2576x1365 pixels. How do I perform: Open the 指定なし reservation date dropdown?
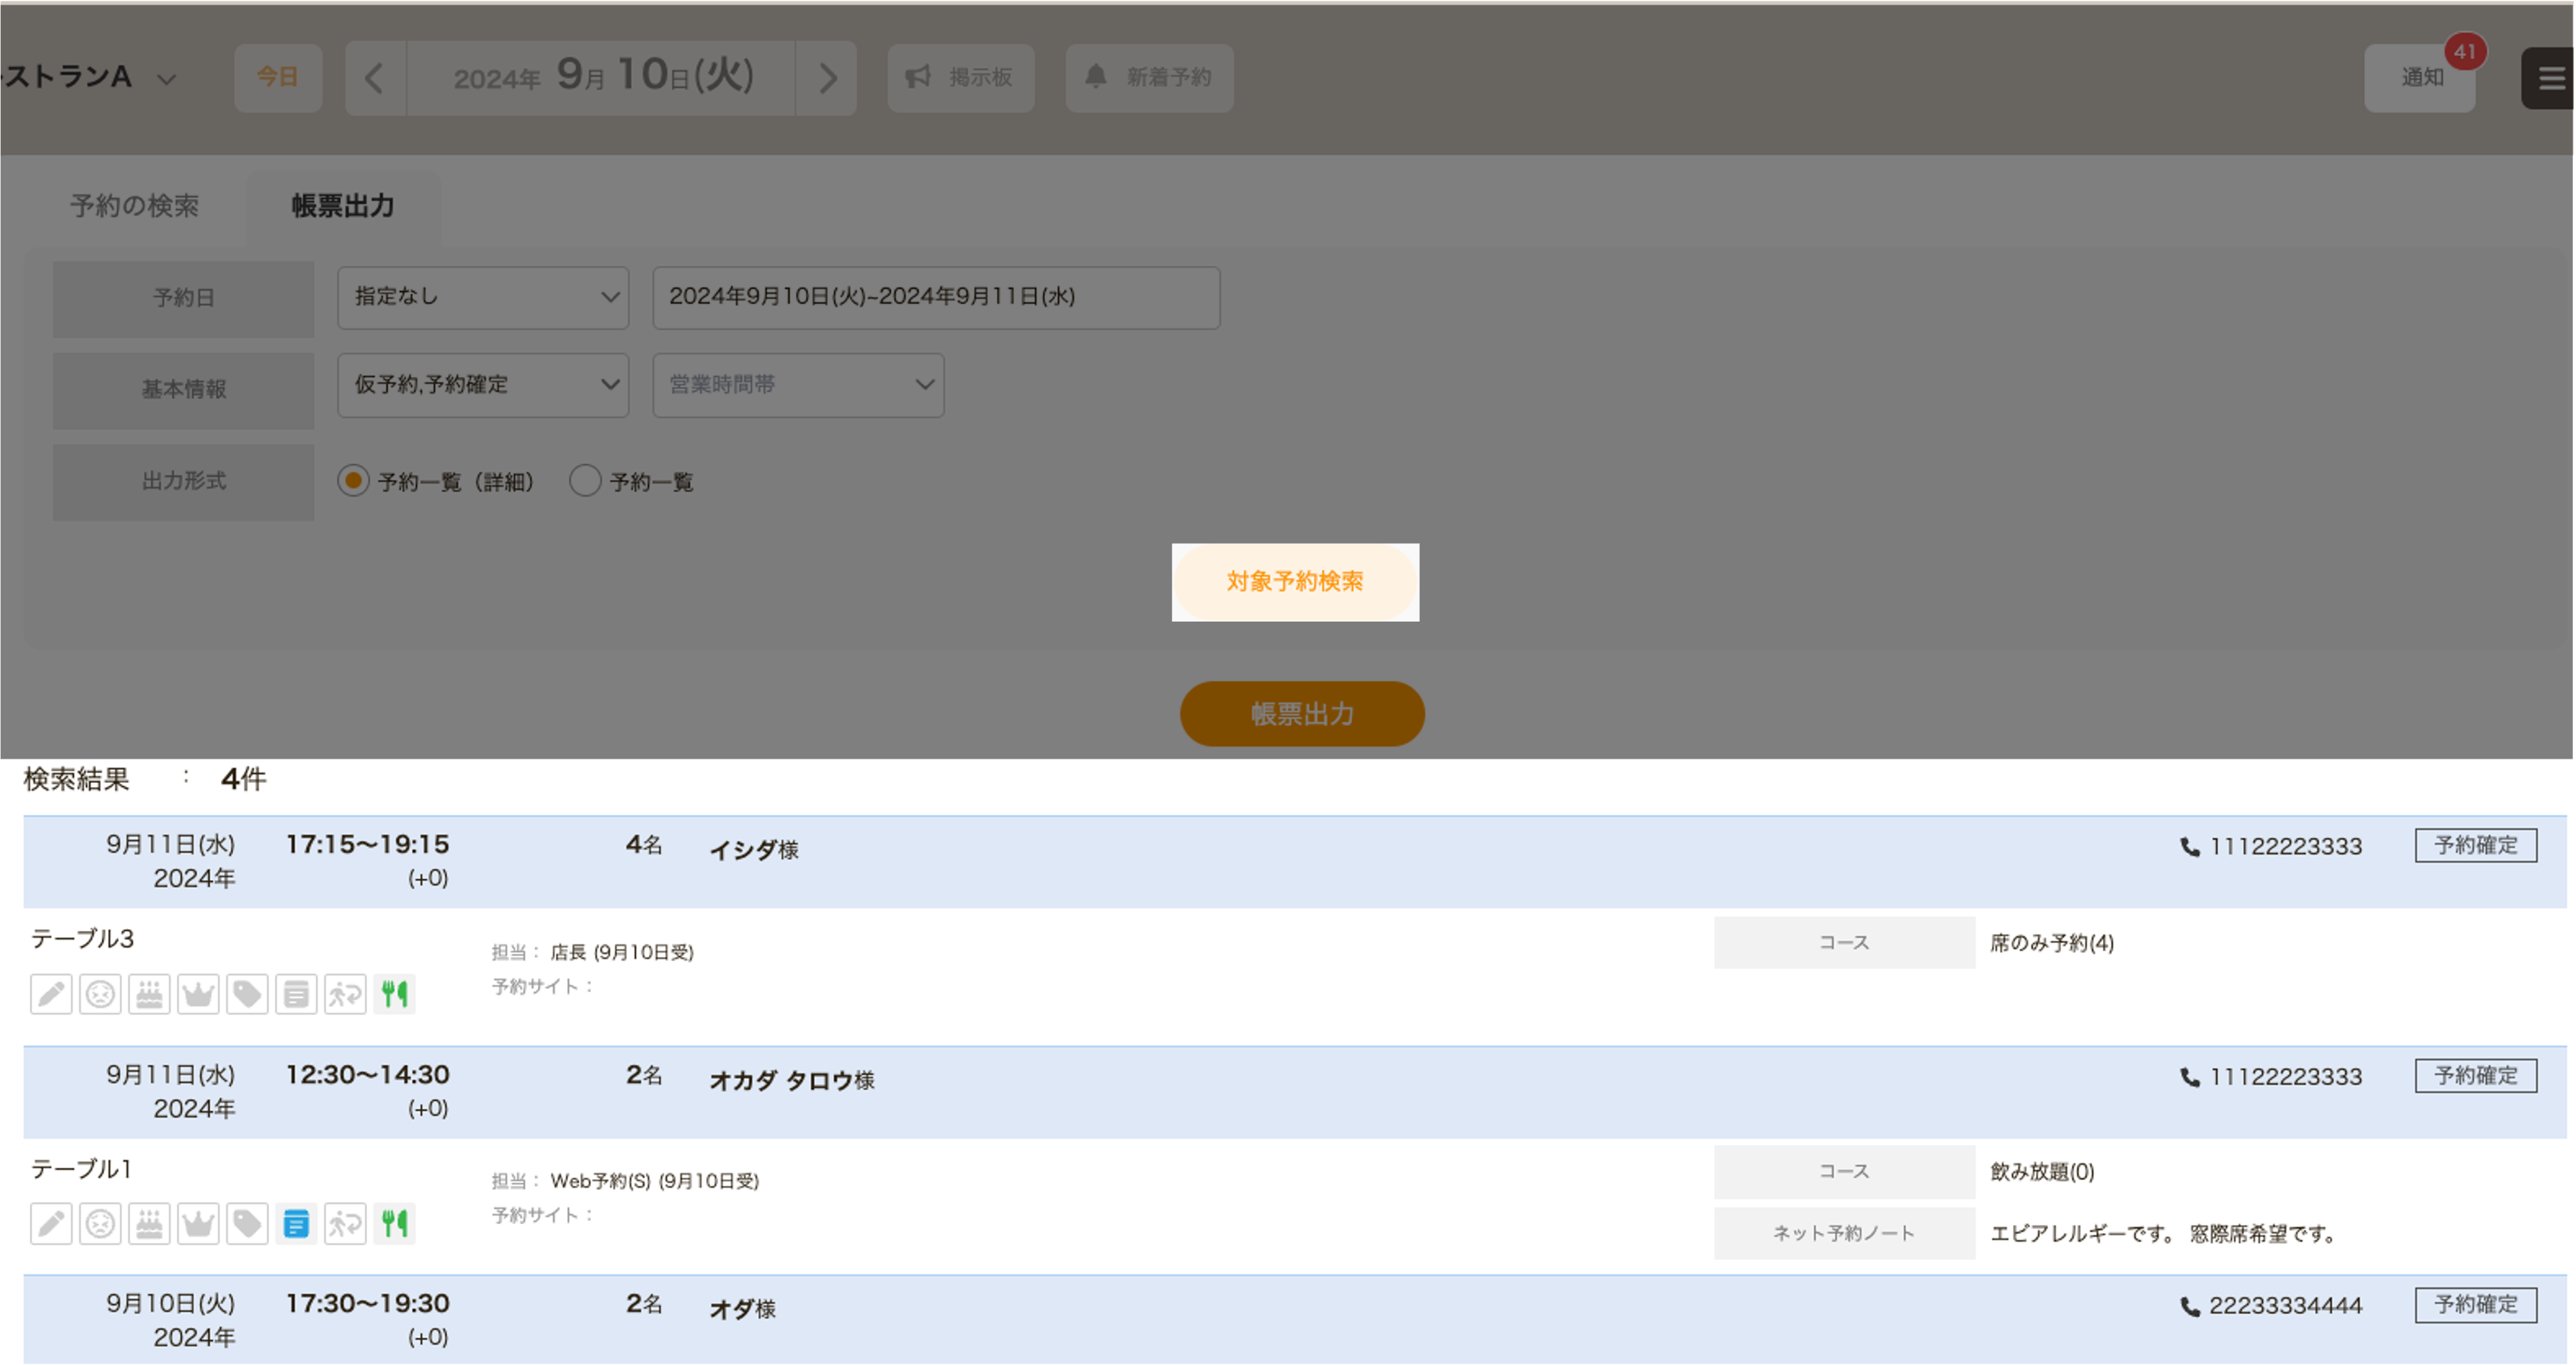pyautogui.click(x=483, y=297)
